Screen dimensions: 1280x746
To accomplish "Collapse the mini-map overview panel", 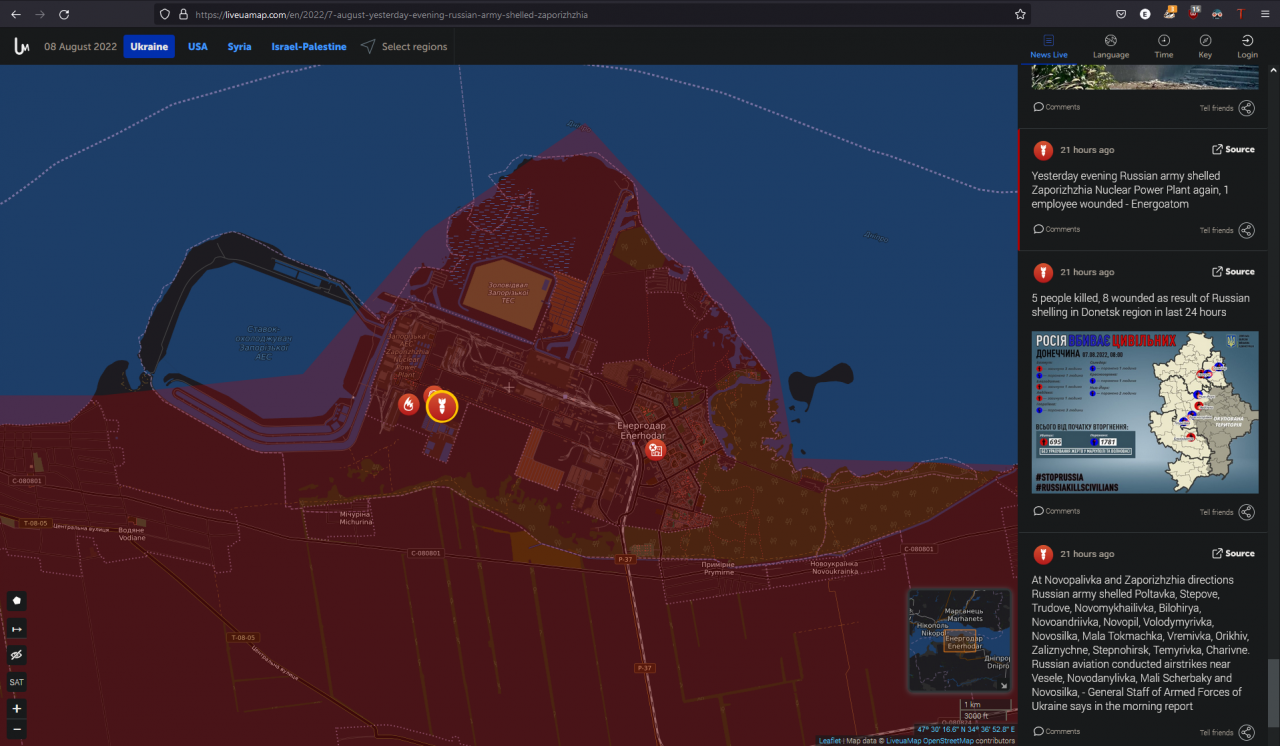I will coord(1002,686).
